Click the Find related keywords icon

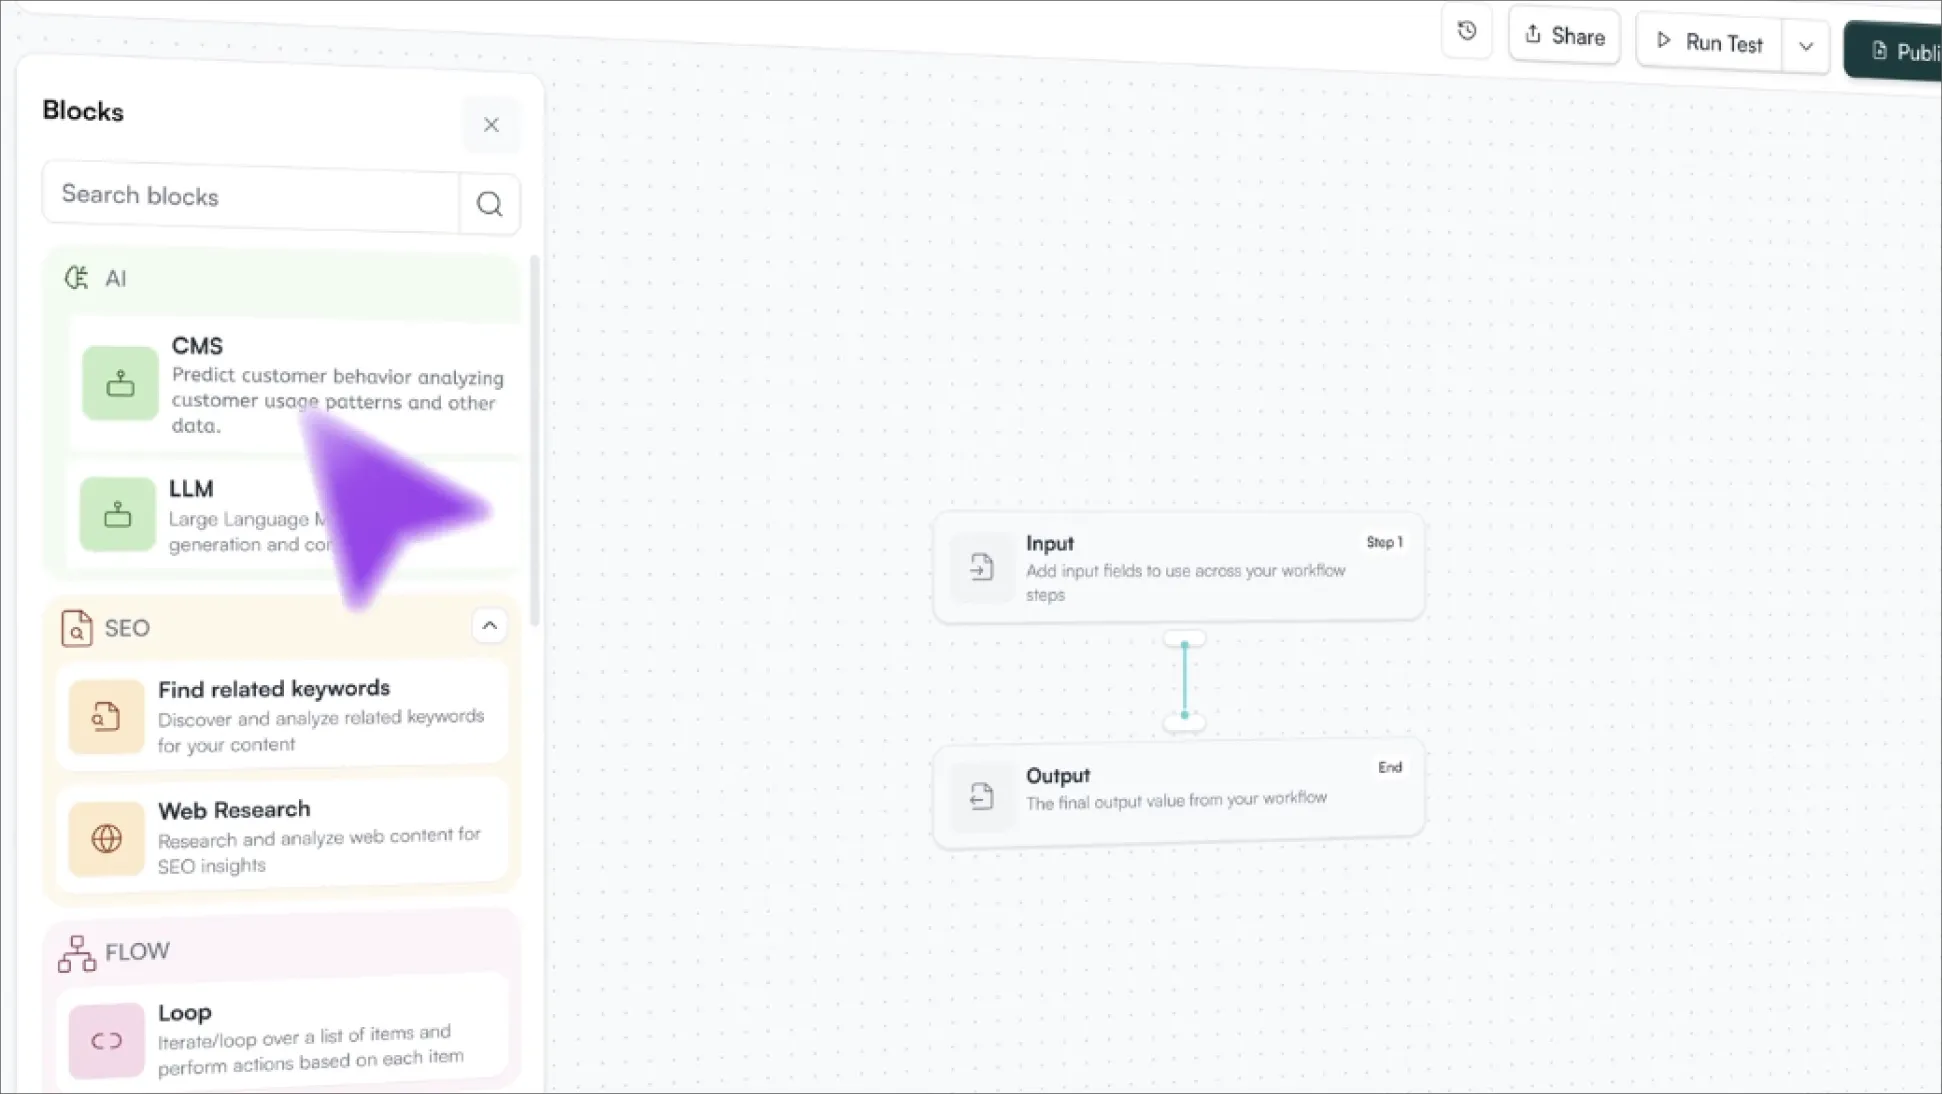pos(106,716)
